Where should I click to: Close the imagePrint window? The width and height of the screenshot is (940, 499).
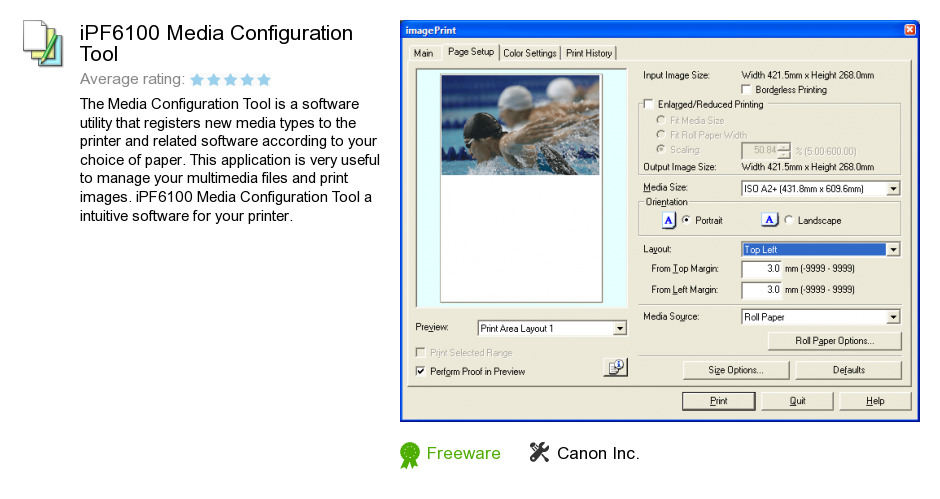coord(910,29)
